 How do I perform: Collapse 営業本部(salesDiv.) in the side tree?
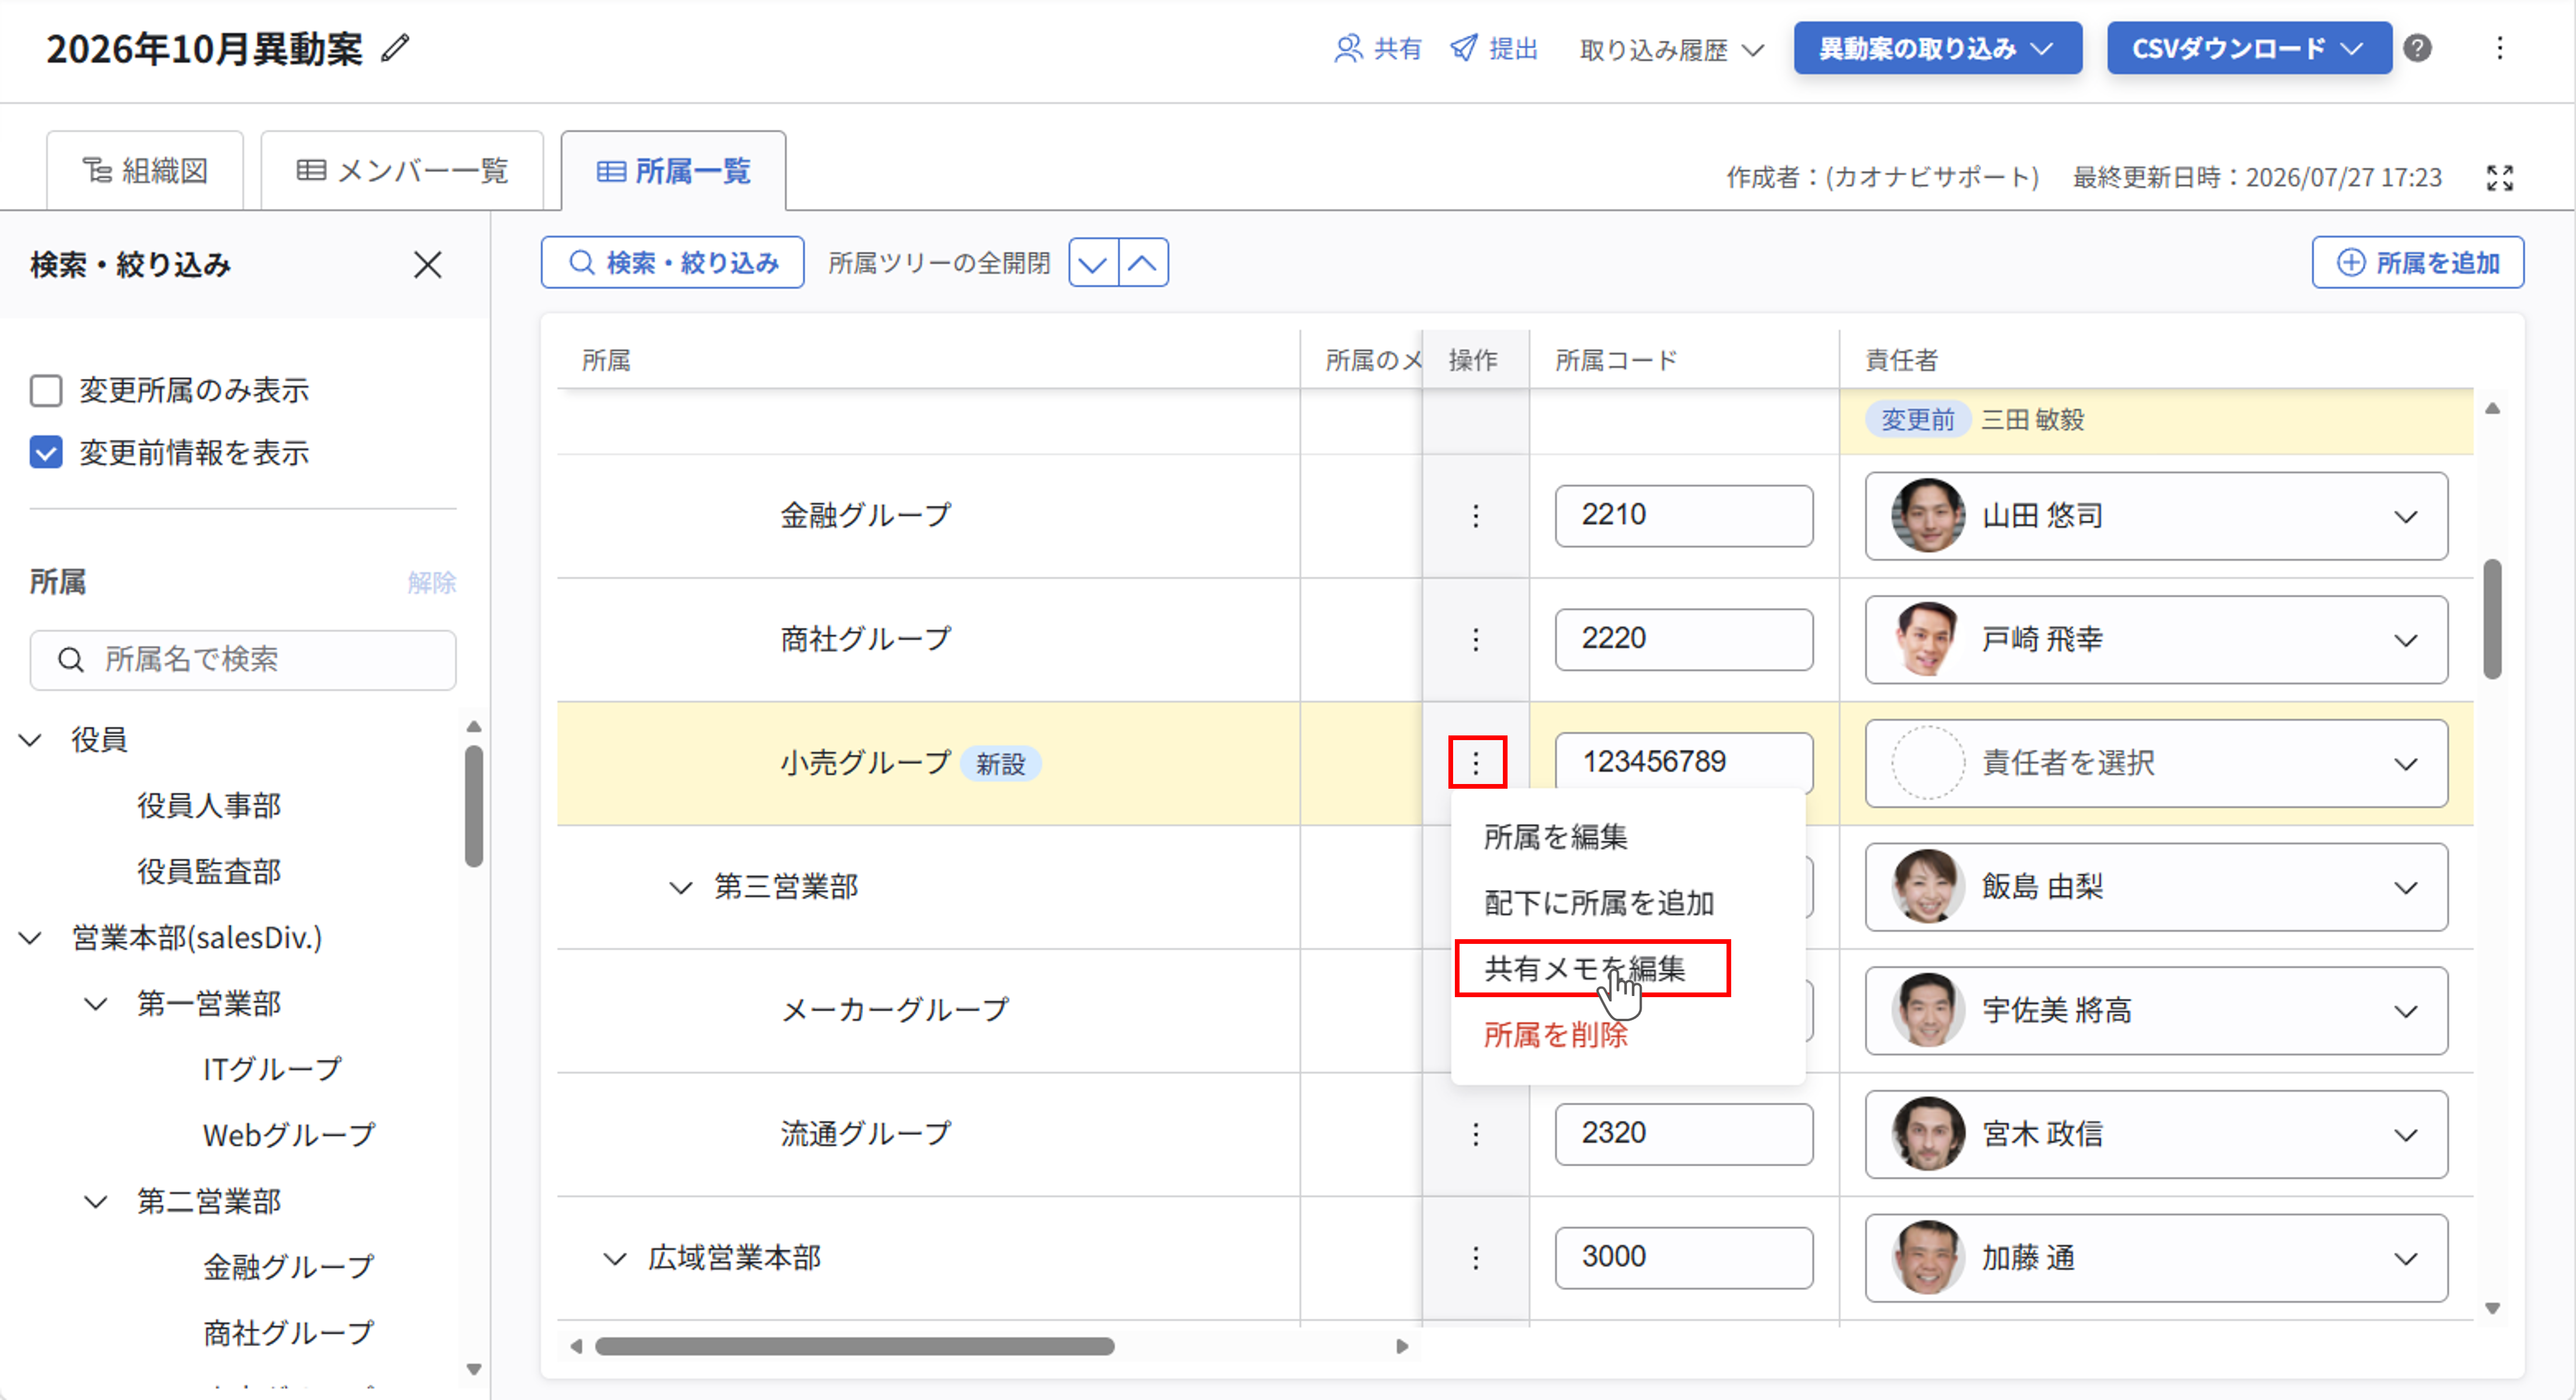31,938
